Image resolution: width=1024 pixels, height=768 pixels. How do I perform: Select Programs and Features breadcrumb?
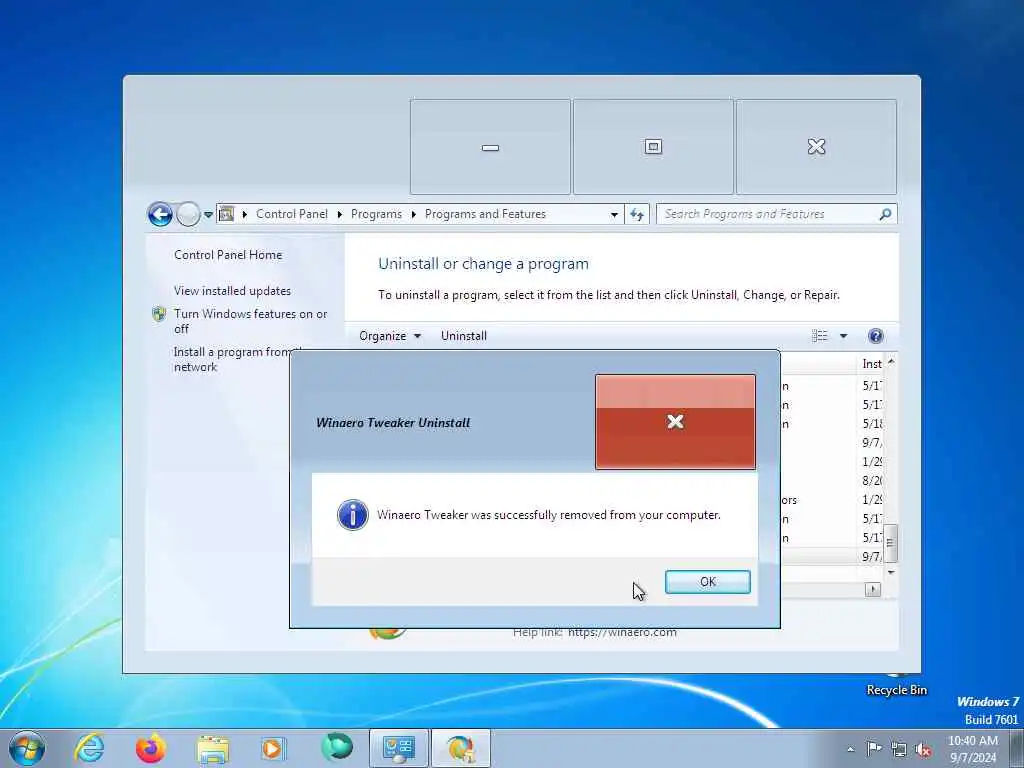(x=485, y=214)
